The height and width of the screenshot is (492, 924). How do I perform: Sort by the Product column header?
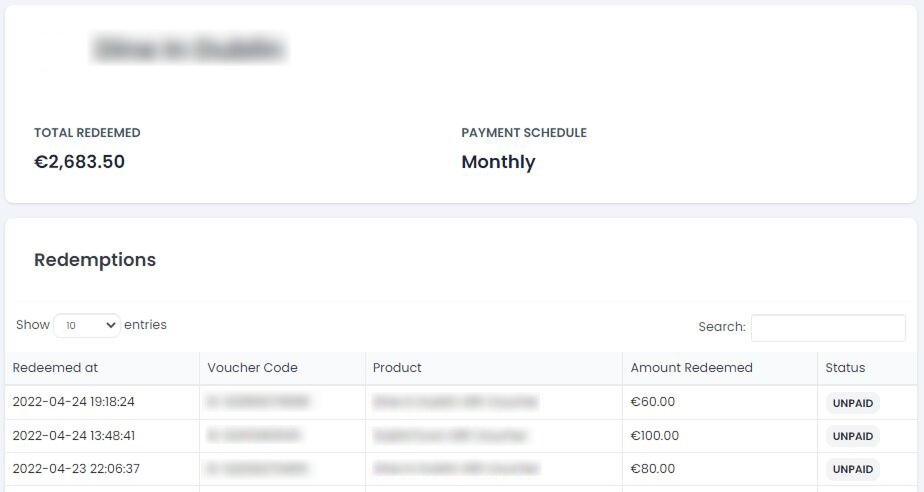tap(397, 368)
